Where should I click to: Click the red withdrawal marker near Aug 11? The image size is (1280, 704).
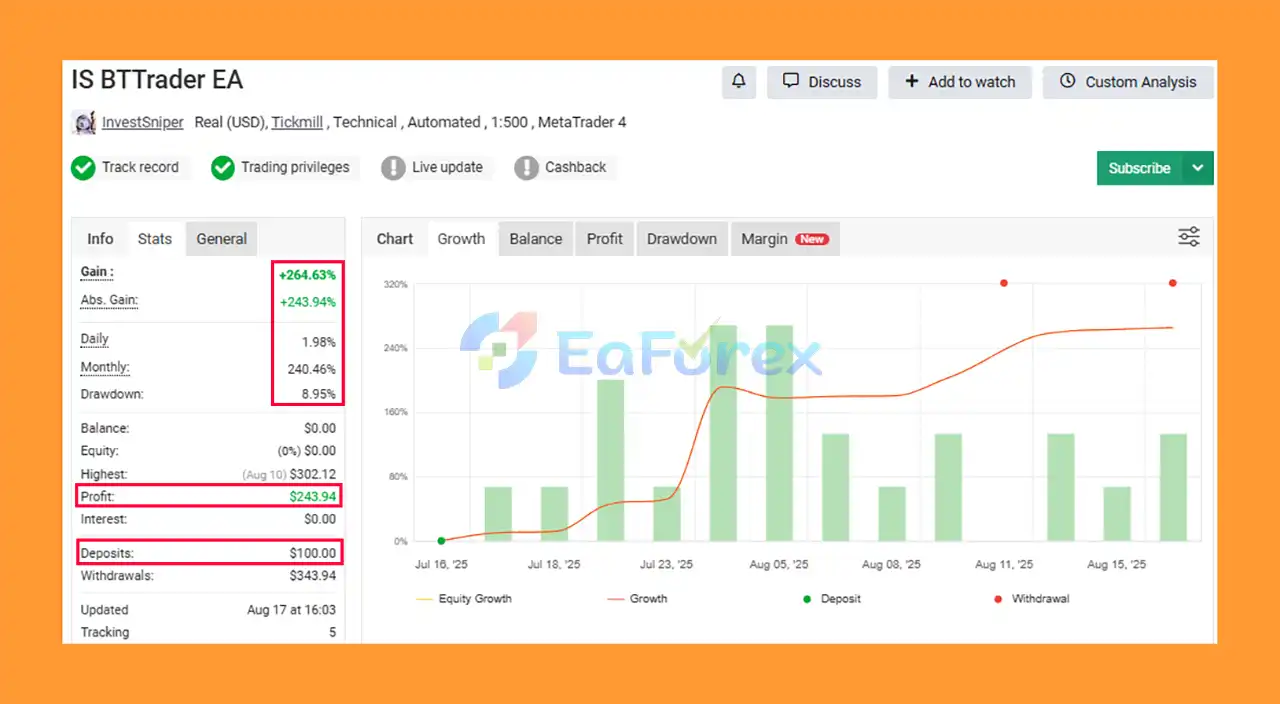tap(1004, 283)
